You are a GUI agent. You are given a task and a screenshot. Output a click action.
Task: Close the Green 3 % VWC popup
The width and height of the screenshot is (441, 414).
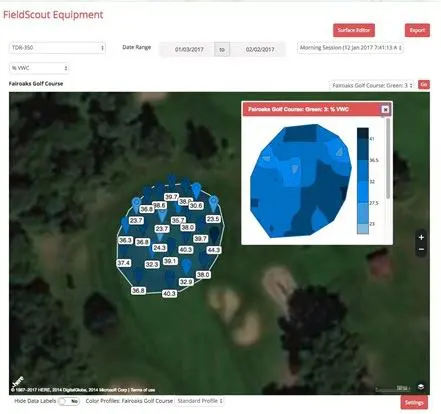pos(385,109)
